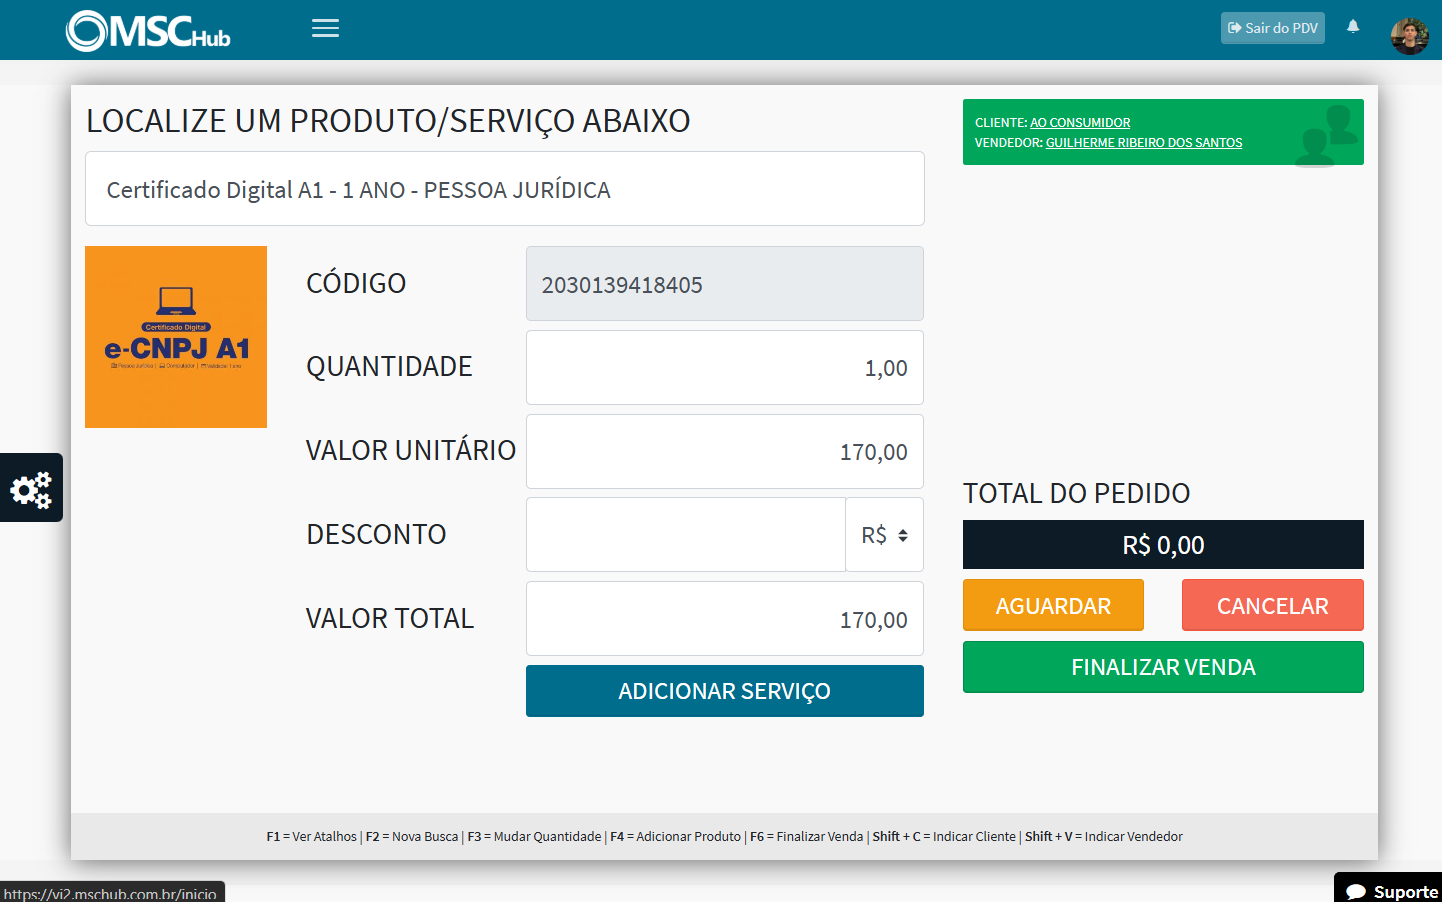
Task: Click the MSCHub logo
Action: pyautogui.click(x=146, y=29)
